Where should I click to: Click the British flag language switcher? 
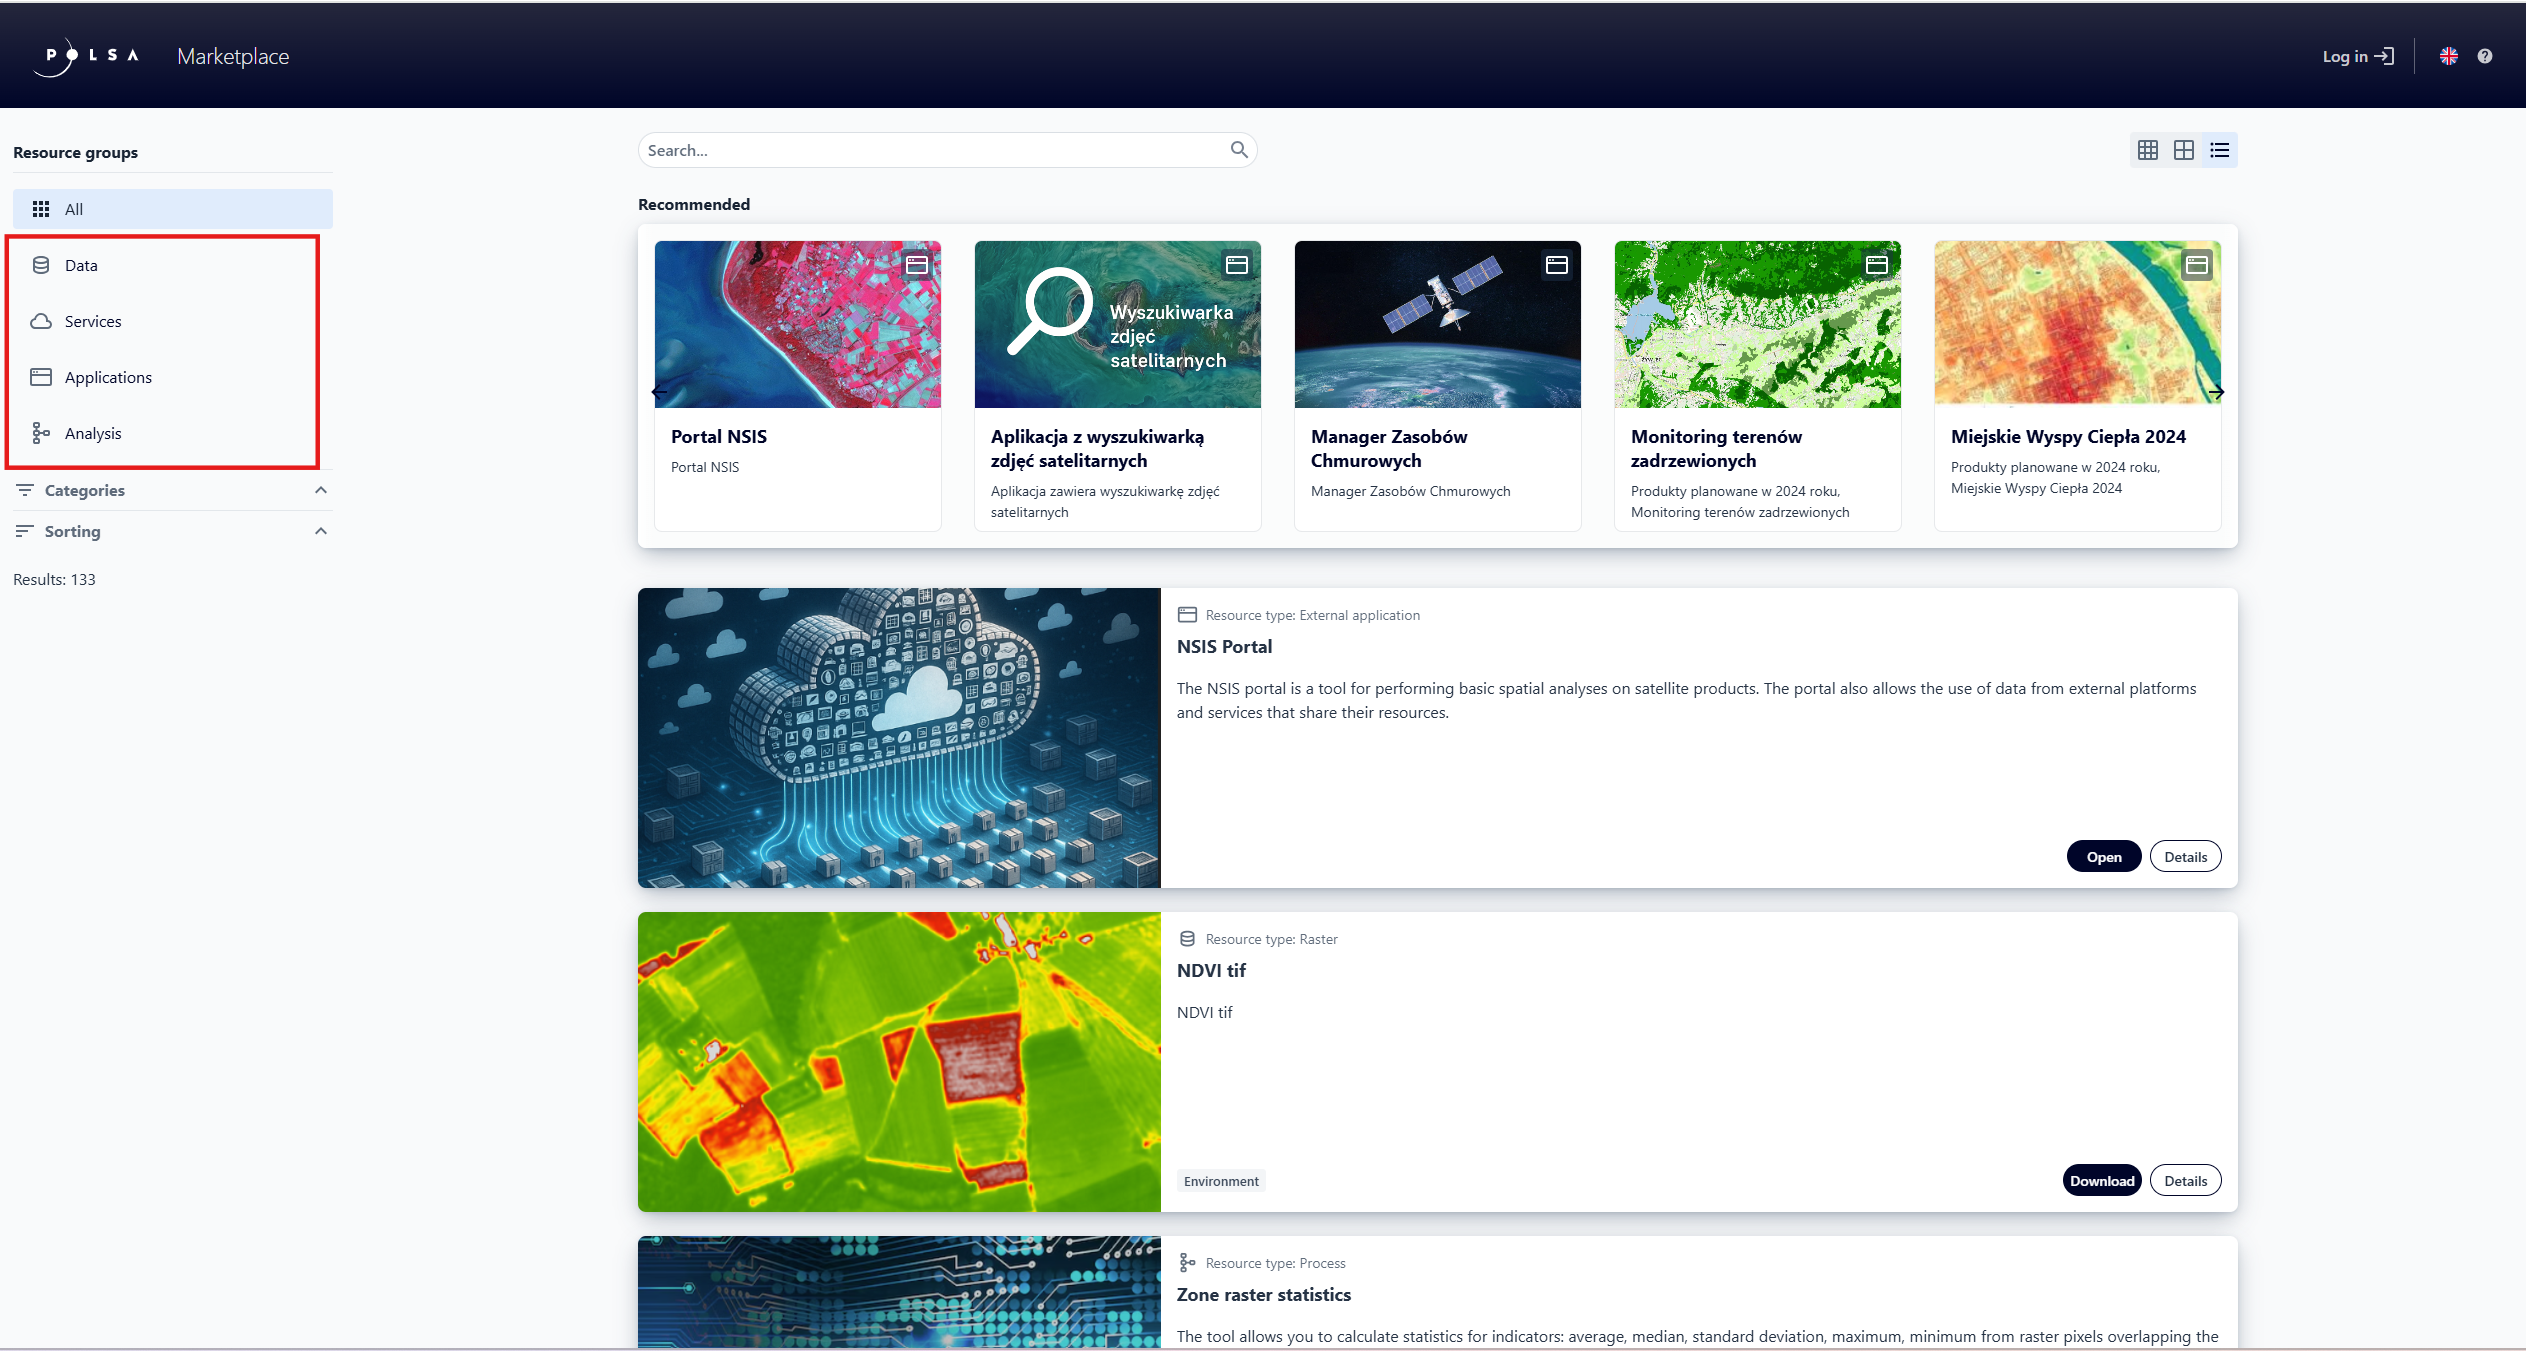[x=2449, y=55]
